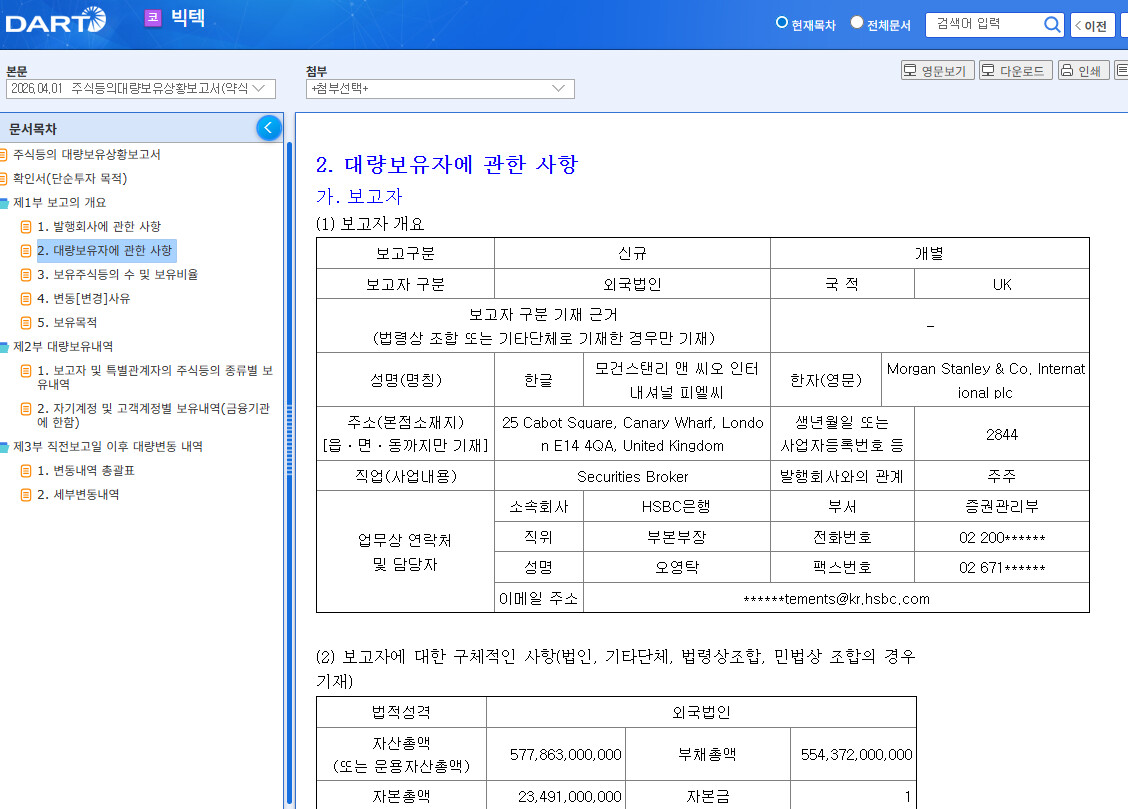1128x809 pixels.
Task: Click the document icon beside 확인서(단순투자 목적)
Action: click(4, 179)
